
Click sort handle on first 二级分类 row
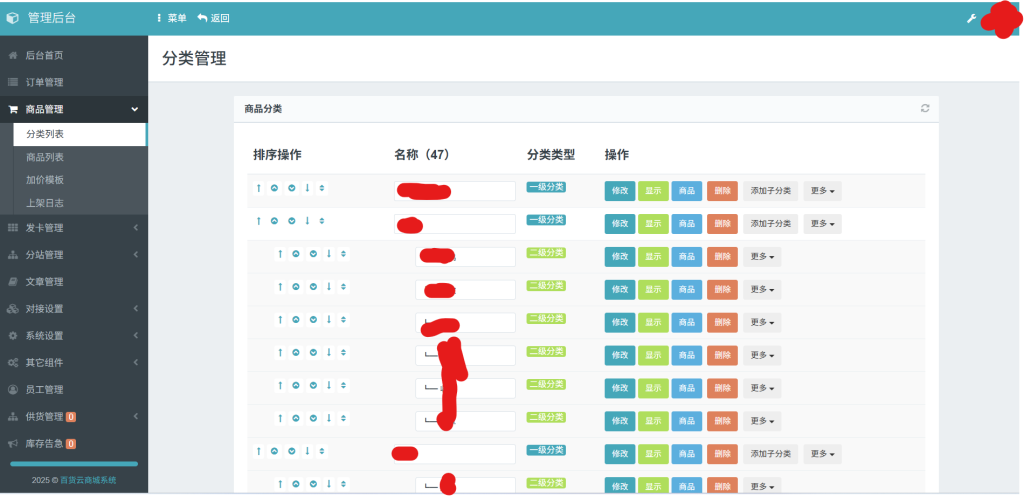(344, 254)
